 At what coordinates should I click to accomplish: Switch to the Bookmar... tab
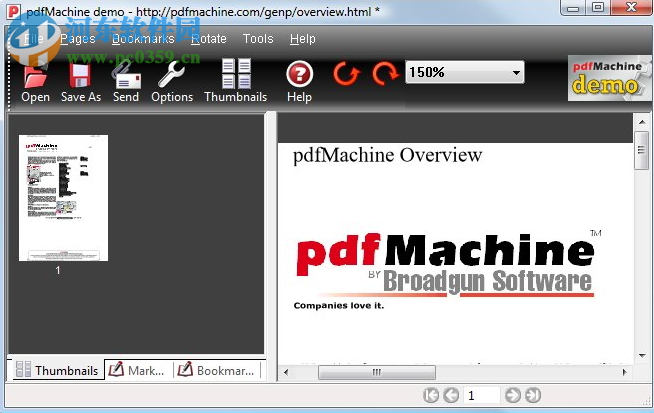[x=216, y=370]
